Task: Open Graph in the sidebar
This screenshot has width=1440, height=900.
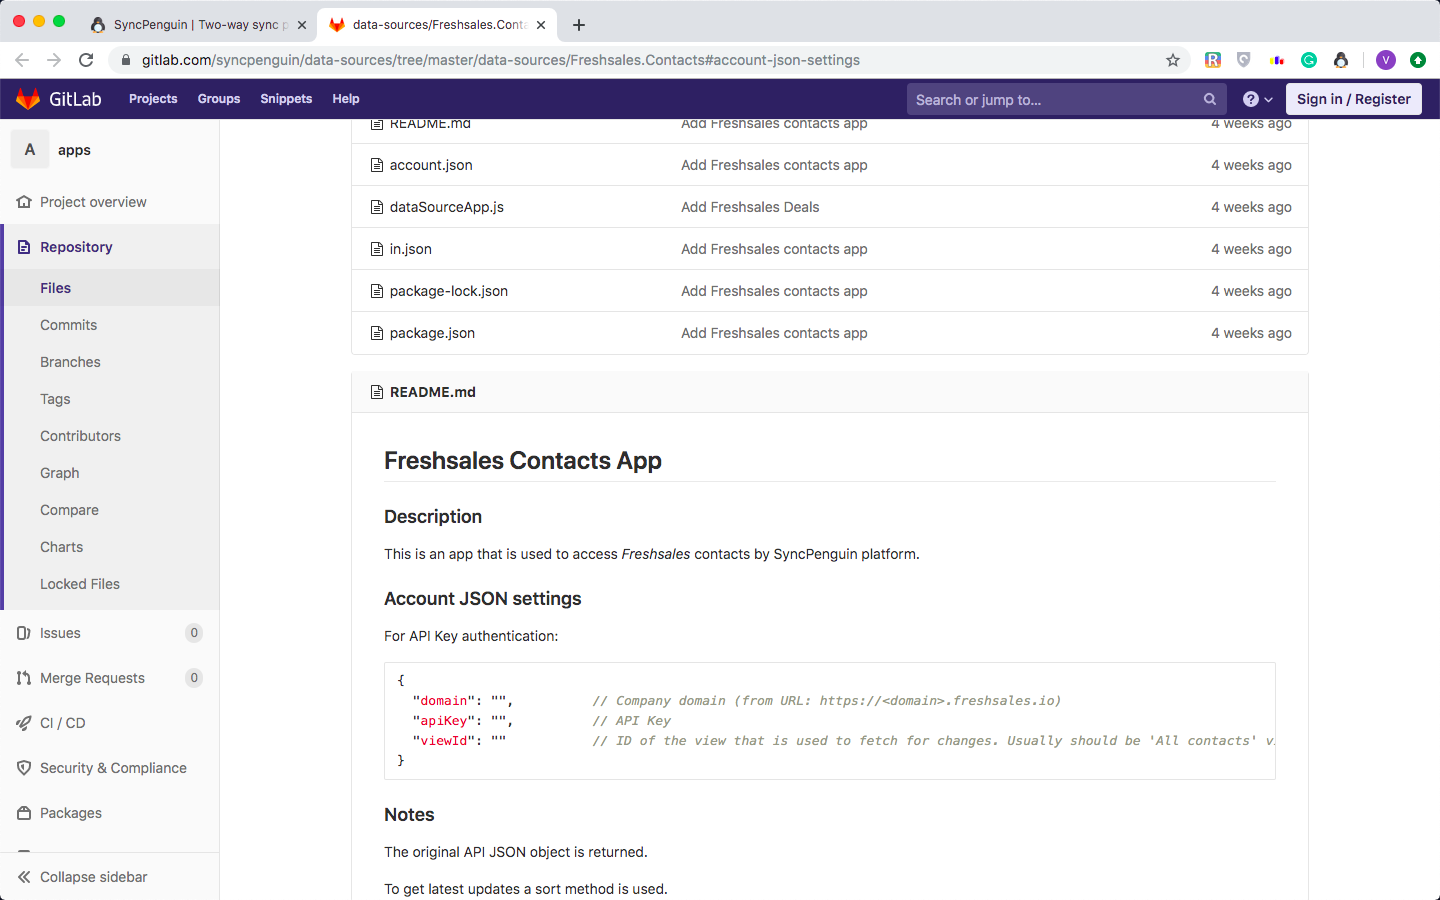Action: 60,473
